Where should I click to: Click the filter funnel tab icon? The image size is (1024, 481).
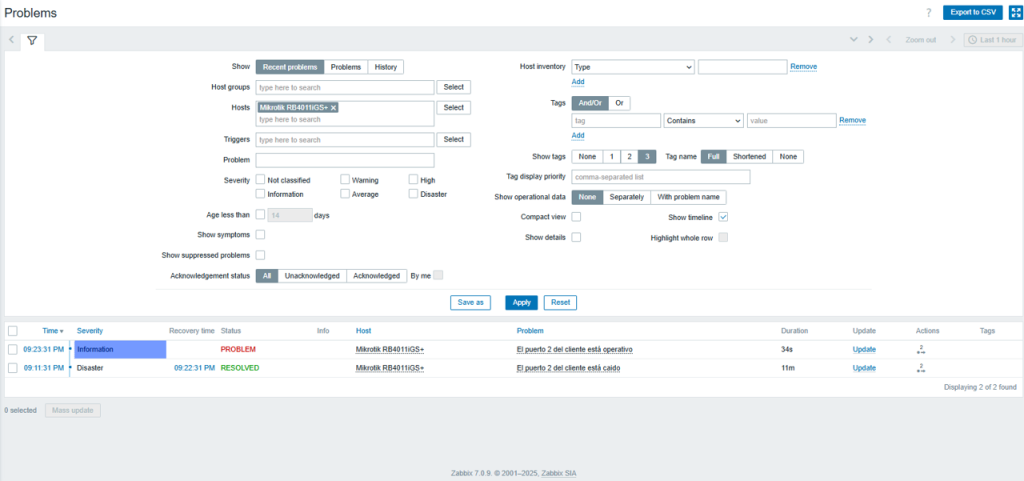[x=32, y=40]
